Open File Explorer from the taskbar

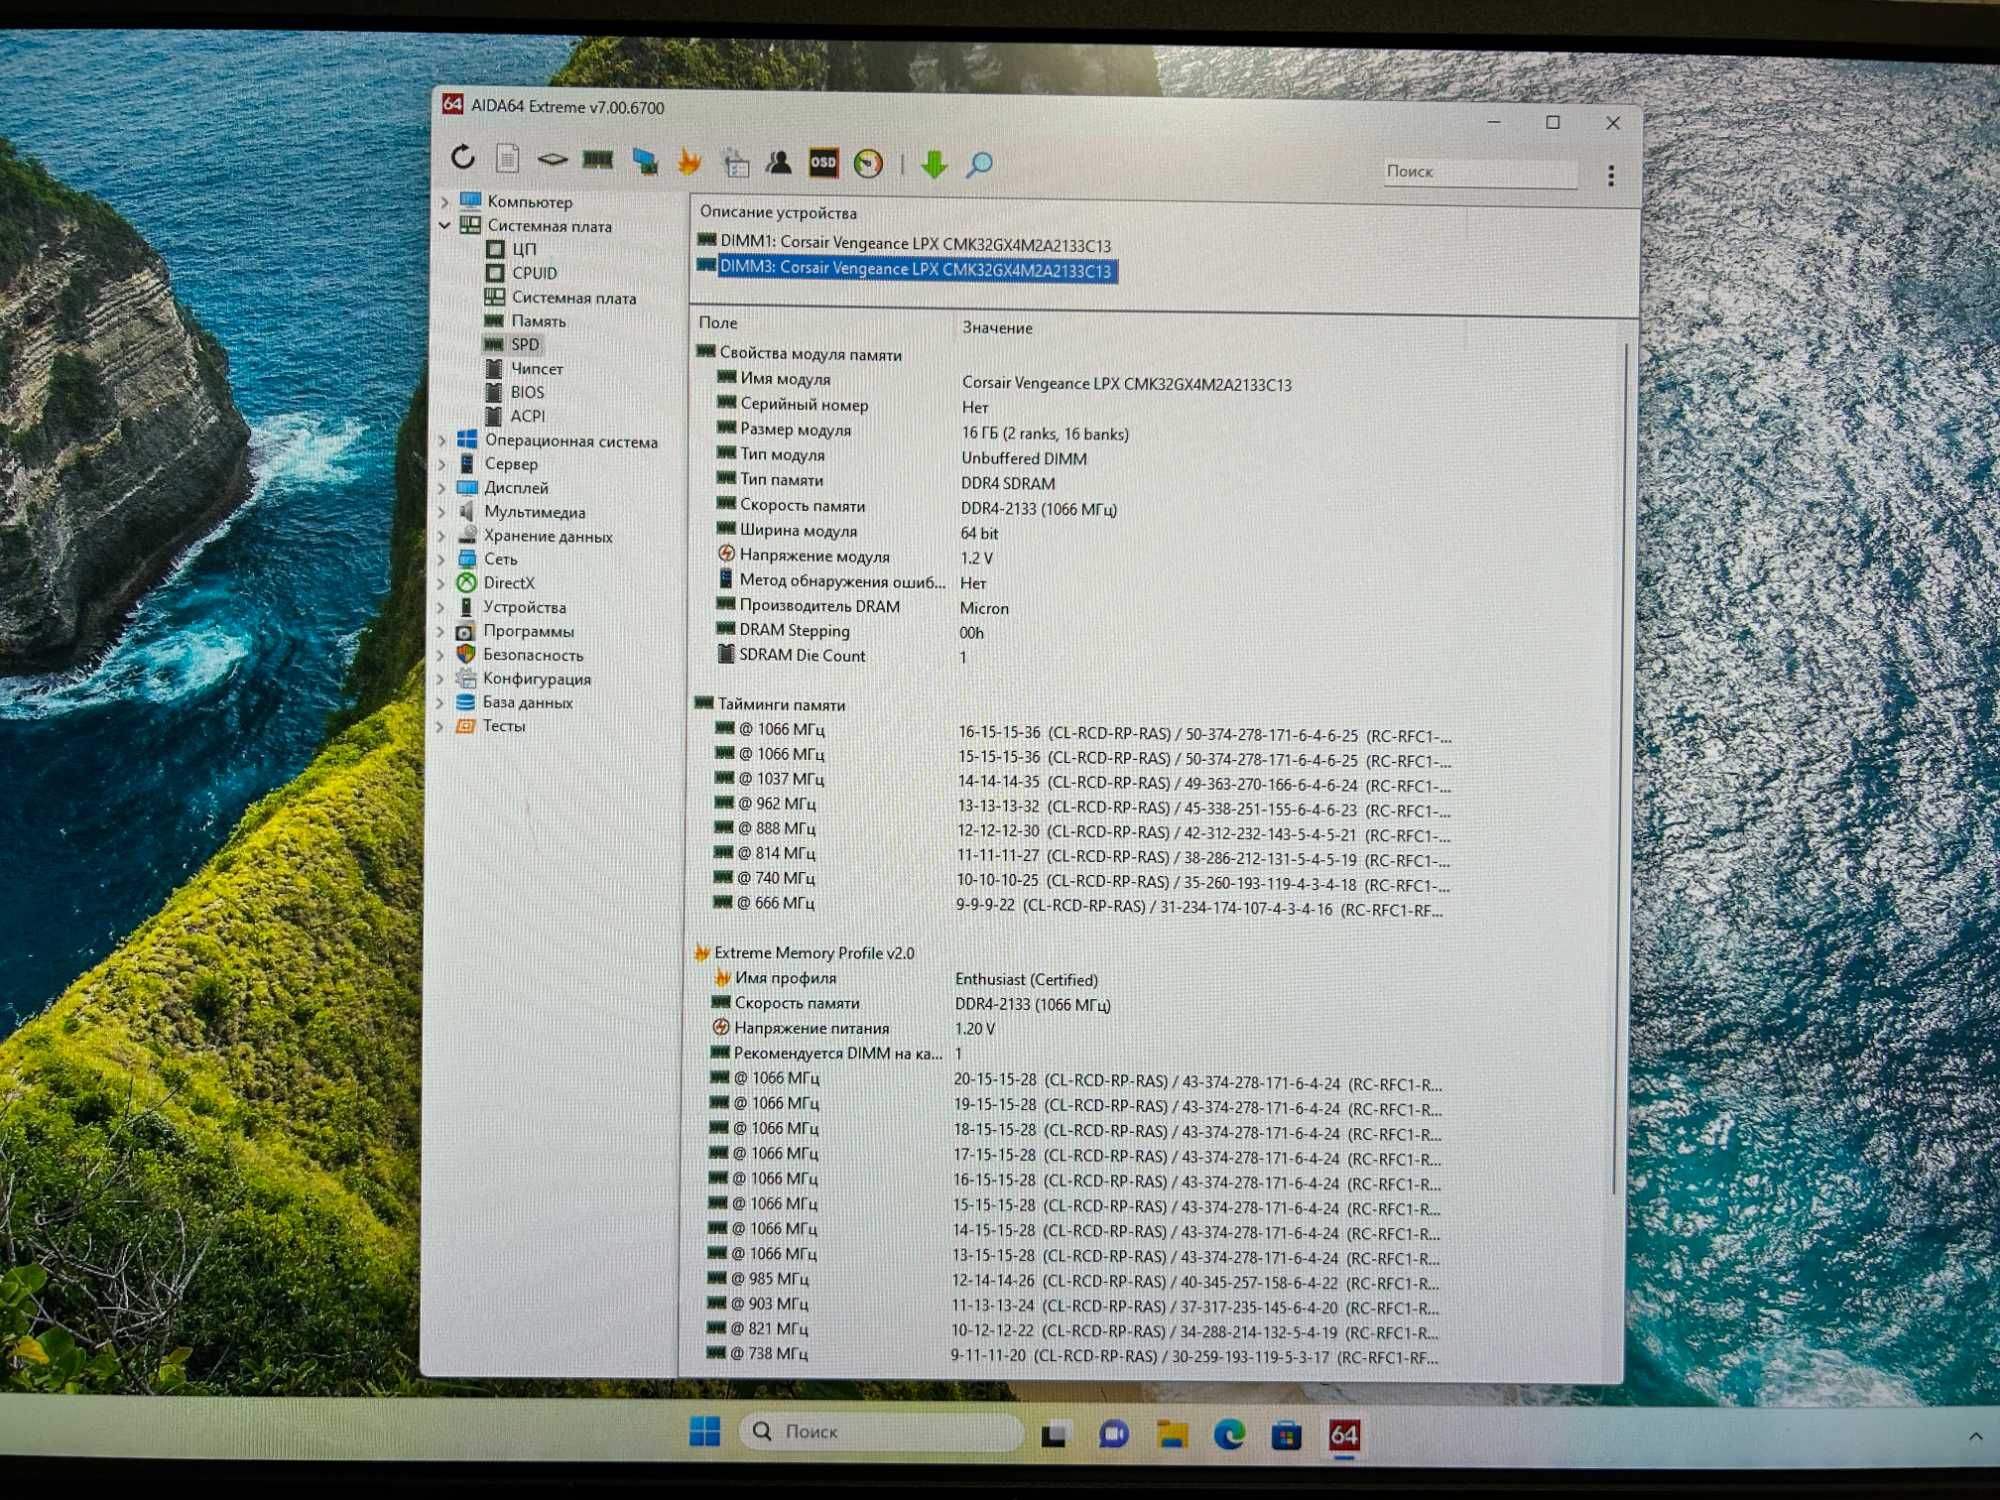coord(1172,1436)
